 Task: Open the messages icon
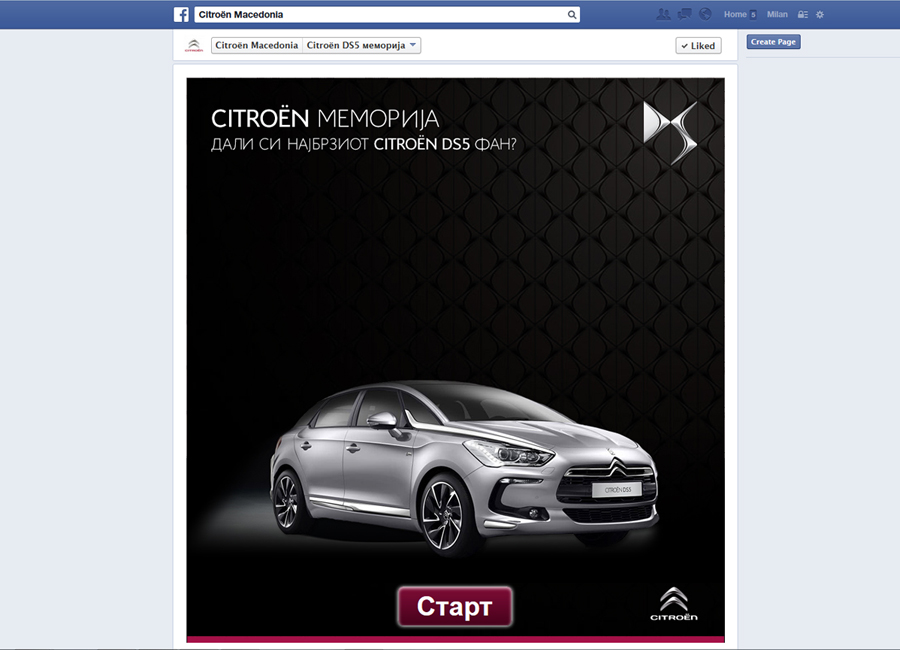coord(684,13)
